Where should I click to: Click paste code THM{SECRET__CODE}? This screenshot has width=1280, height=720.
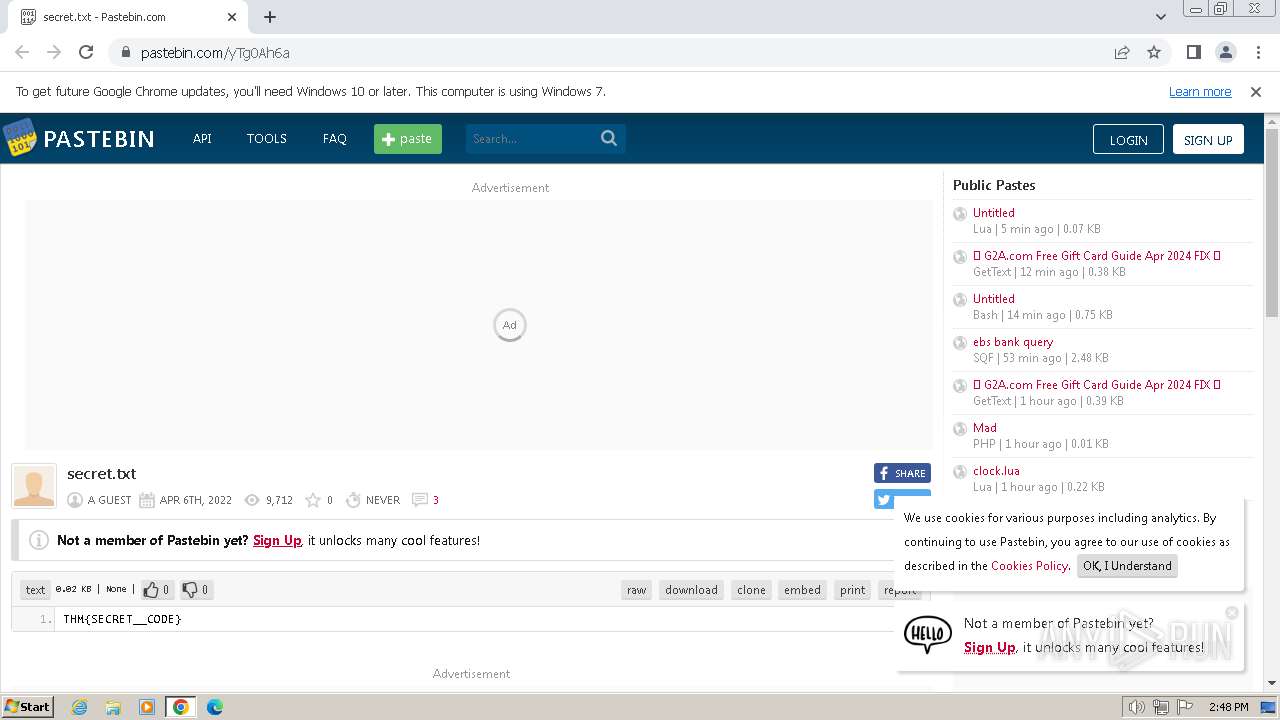122,620
